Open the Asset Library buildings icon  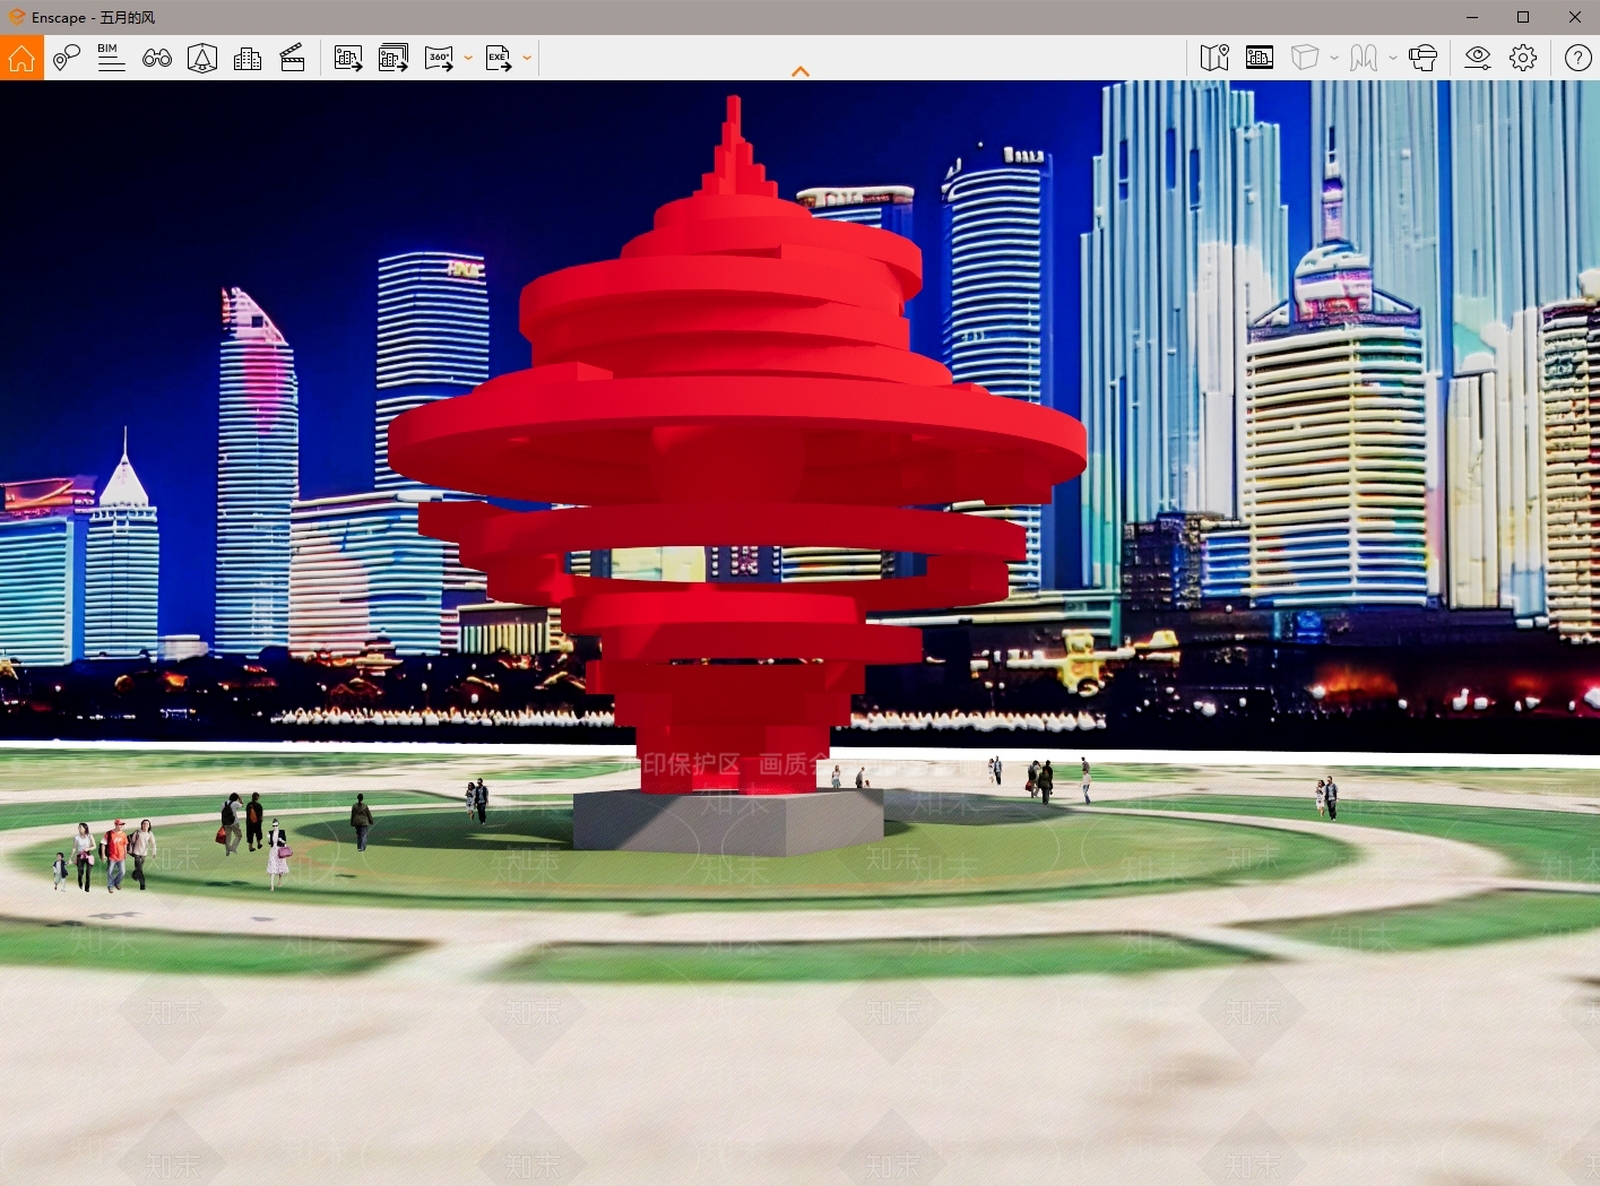[x=247, y=58]
